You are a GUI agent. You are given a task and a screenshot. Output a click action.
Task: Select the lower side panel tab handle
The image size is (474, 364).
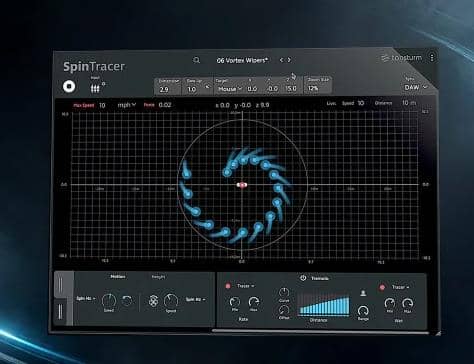tap(61, 312)
